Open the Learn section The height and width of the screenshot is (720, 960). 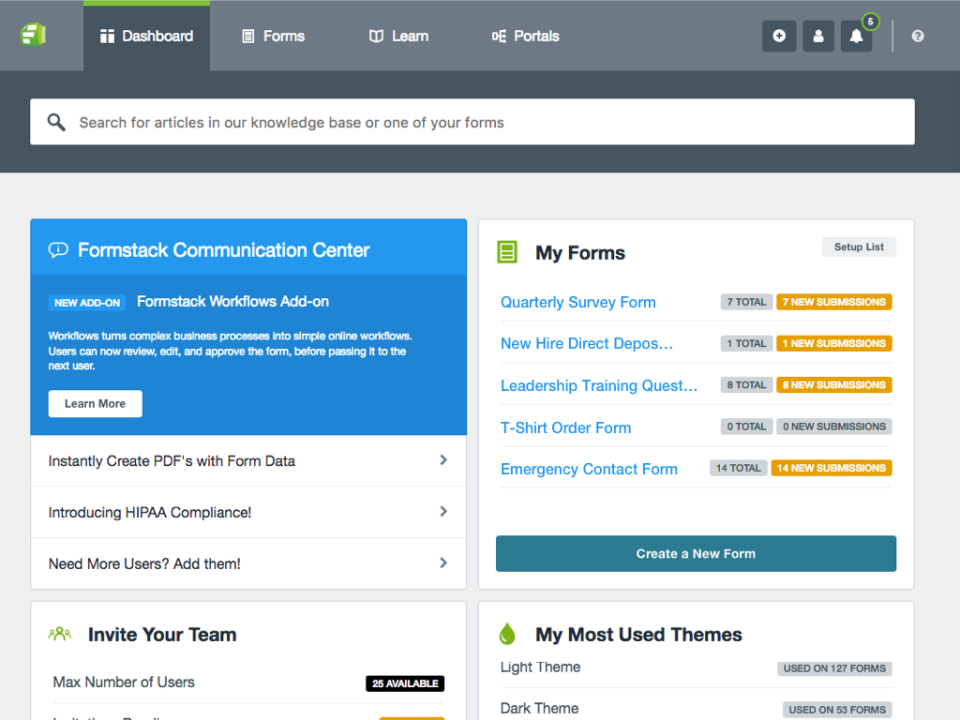[397, 36]
